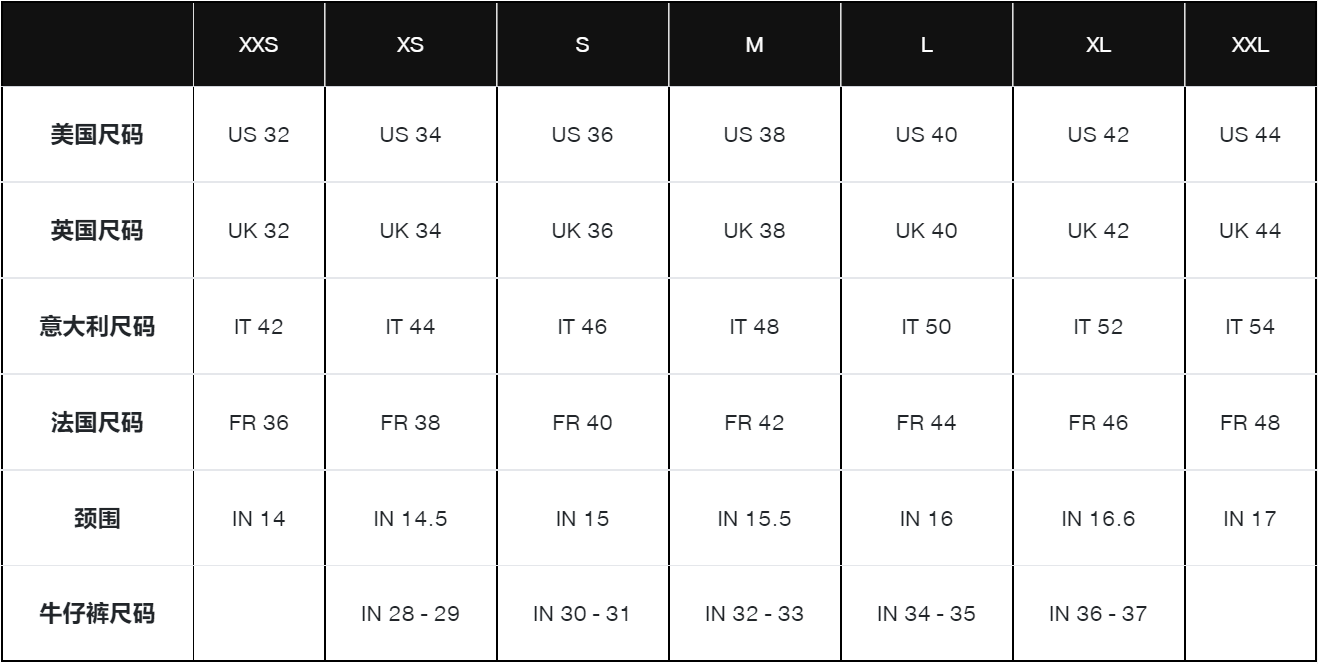The height and width of the screenshot is (664, 1318).
Task: Click the IN 16.6 neck size cell
Action: coord(1098,519)
